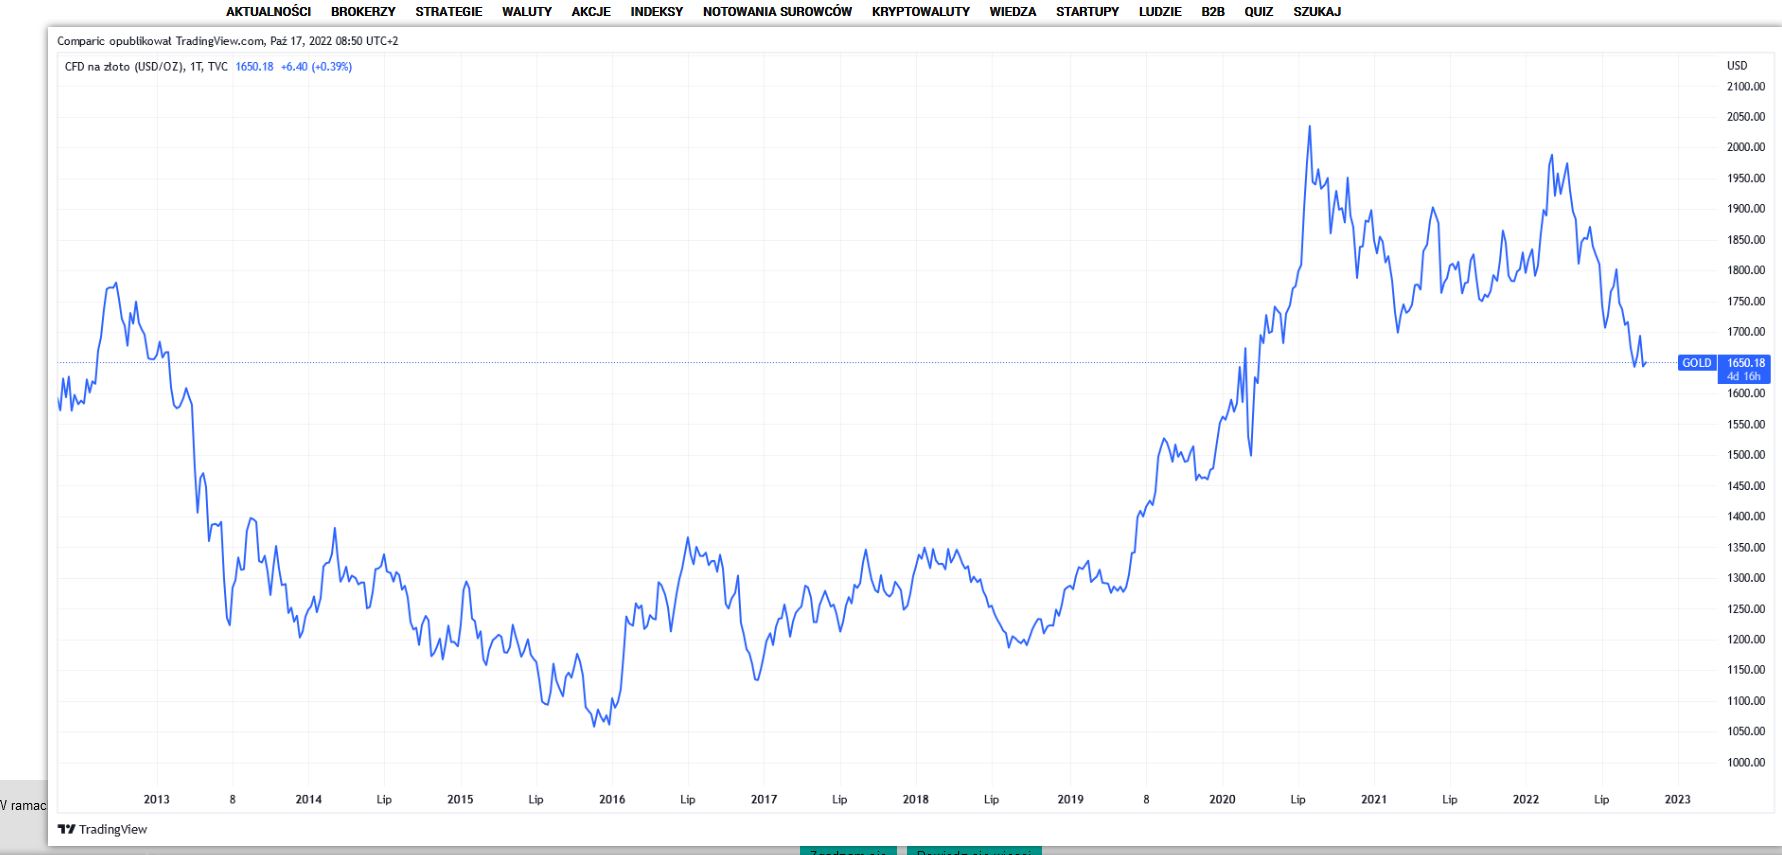Click the 2020 marker on the time axis
1782x855 pixels.
tap(1222, 799)
